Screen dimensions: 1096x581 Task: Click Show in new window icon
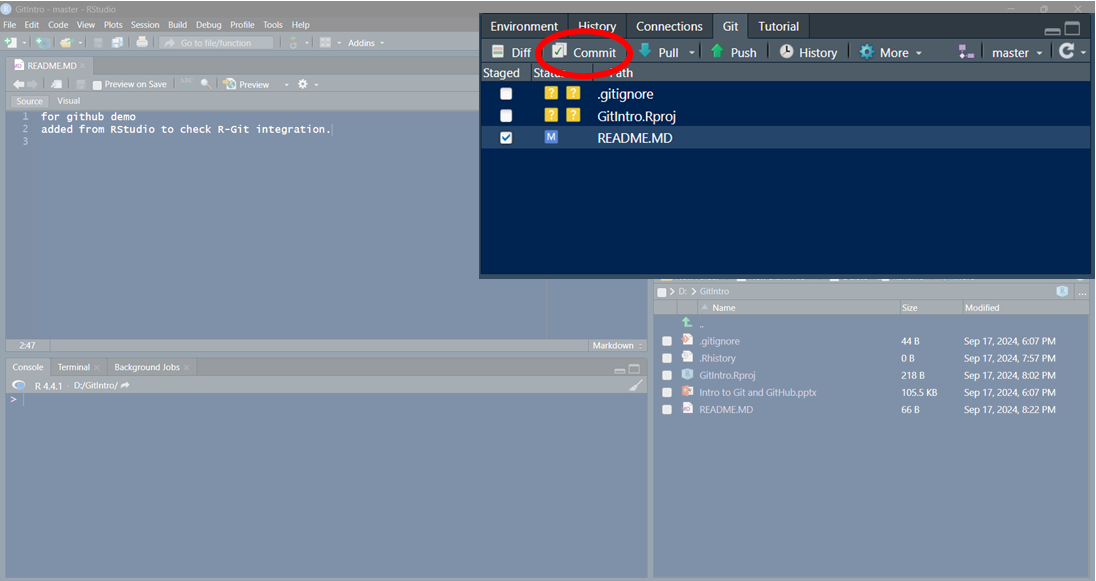pos(57,84)
